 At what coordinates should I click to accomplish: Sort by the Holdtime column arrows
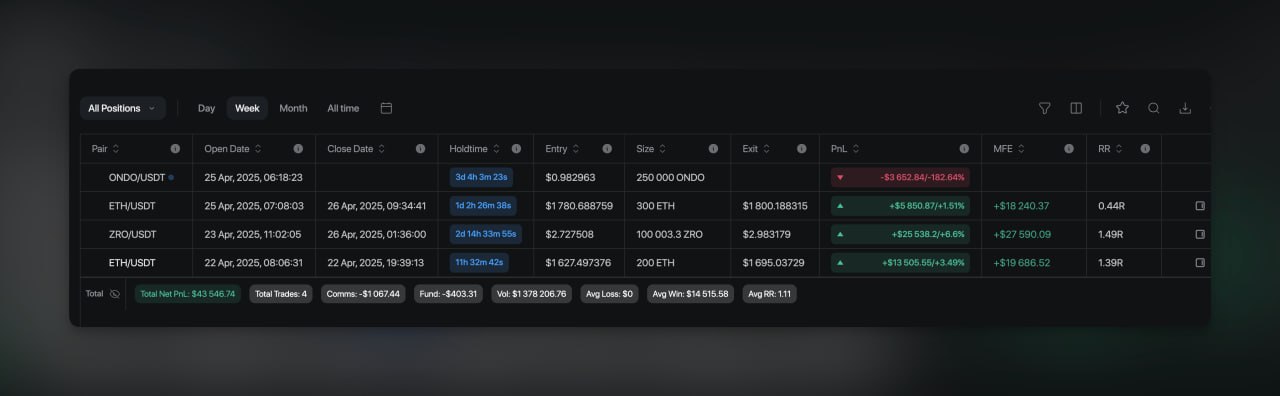coord(497,149)
